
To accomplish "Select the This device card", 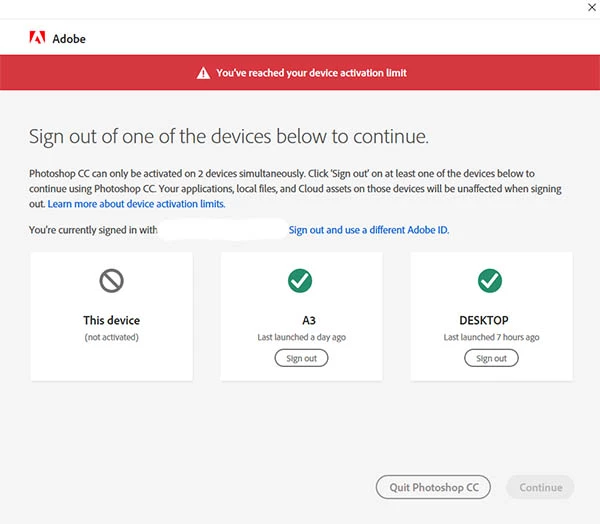I will pyautogui.click(x=111, y=316).
